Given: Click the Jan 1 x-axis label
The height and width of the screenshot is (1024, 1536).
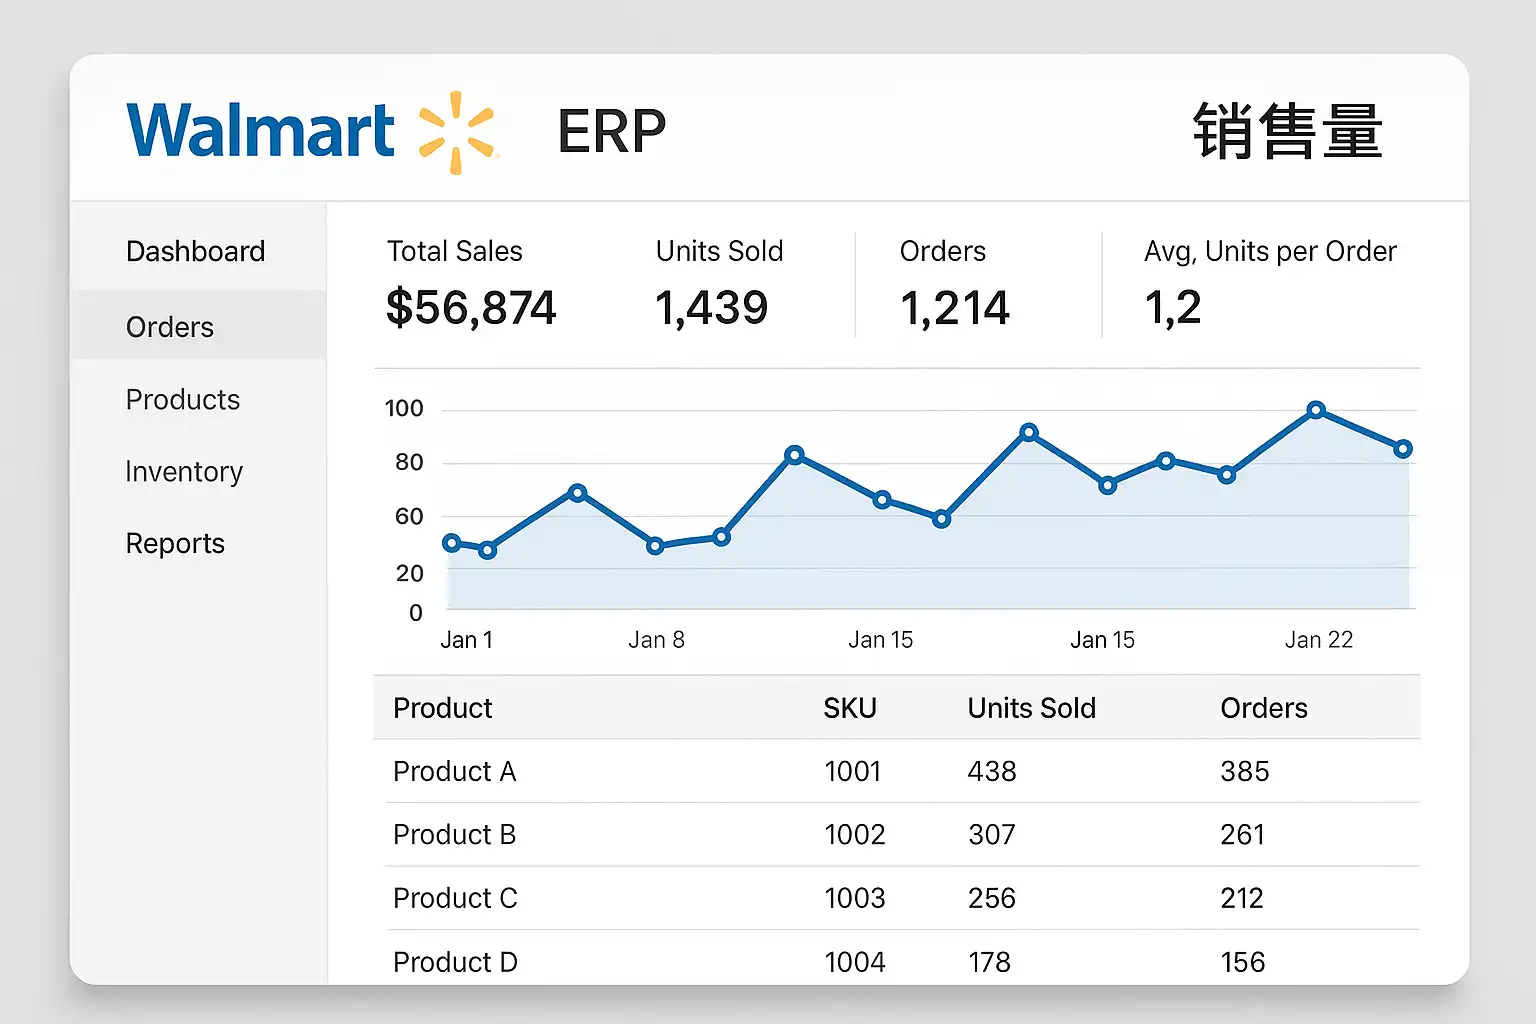Looking at the screenshot, I should [467, 640].
